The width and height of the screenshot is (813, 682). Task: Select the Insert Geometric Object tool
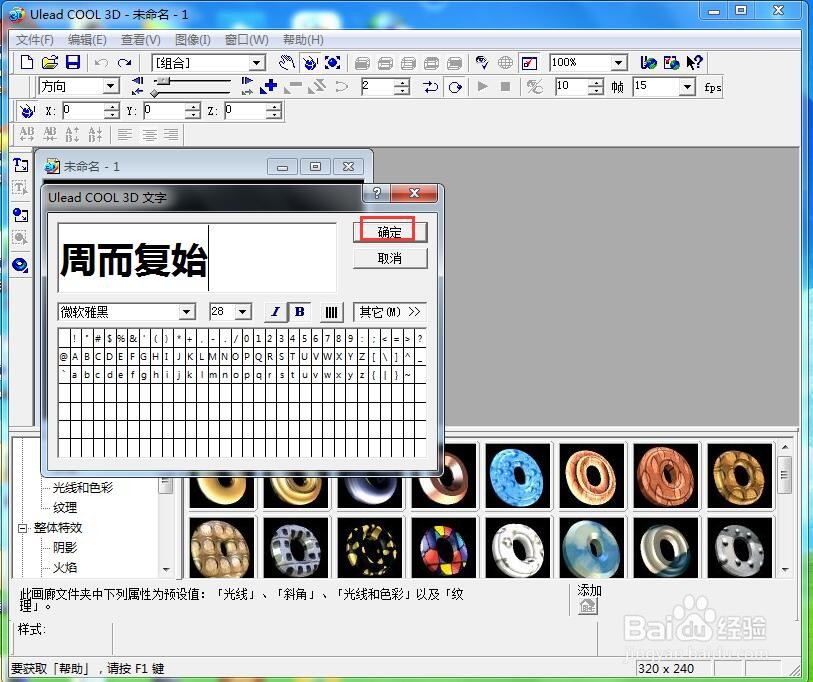pyautogui.click(x=20, y=265)
